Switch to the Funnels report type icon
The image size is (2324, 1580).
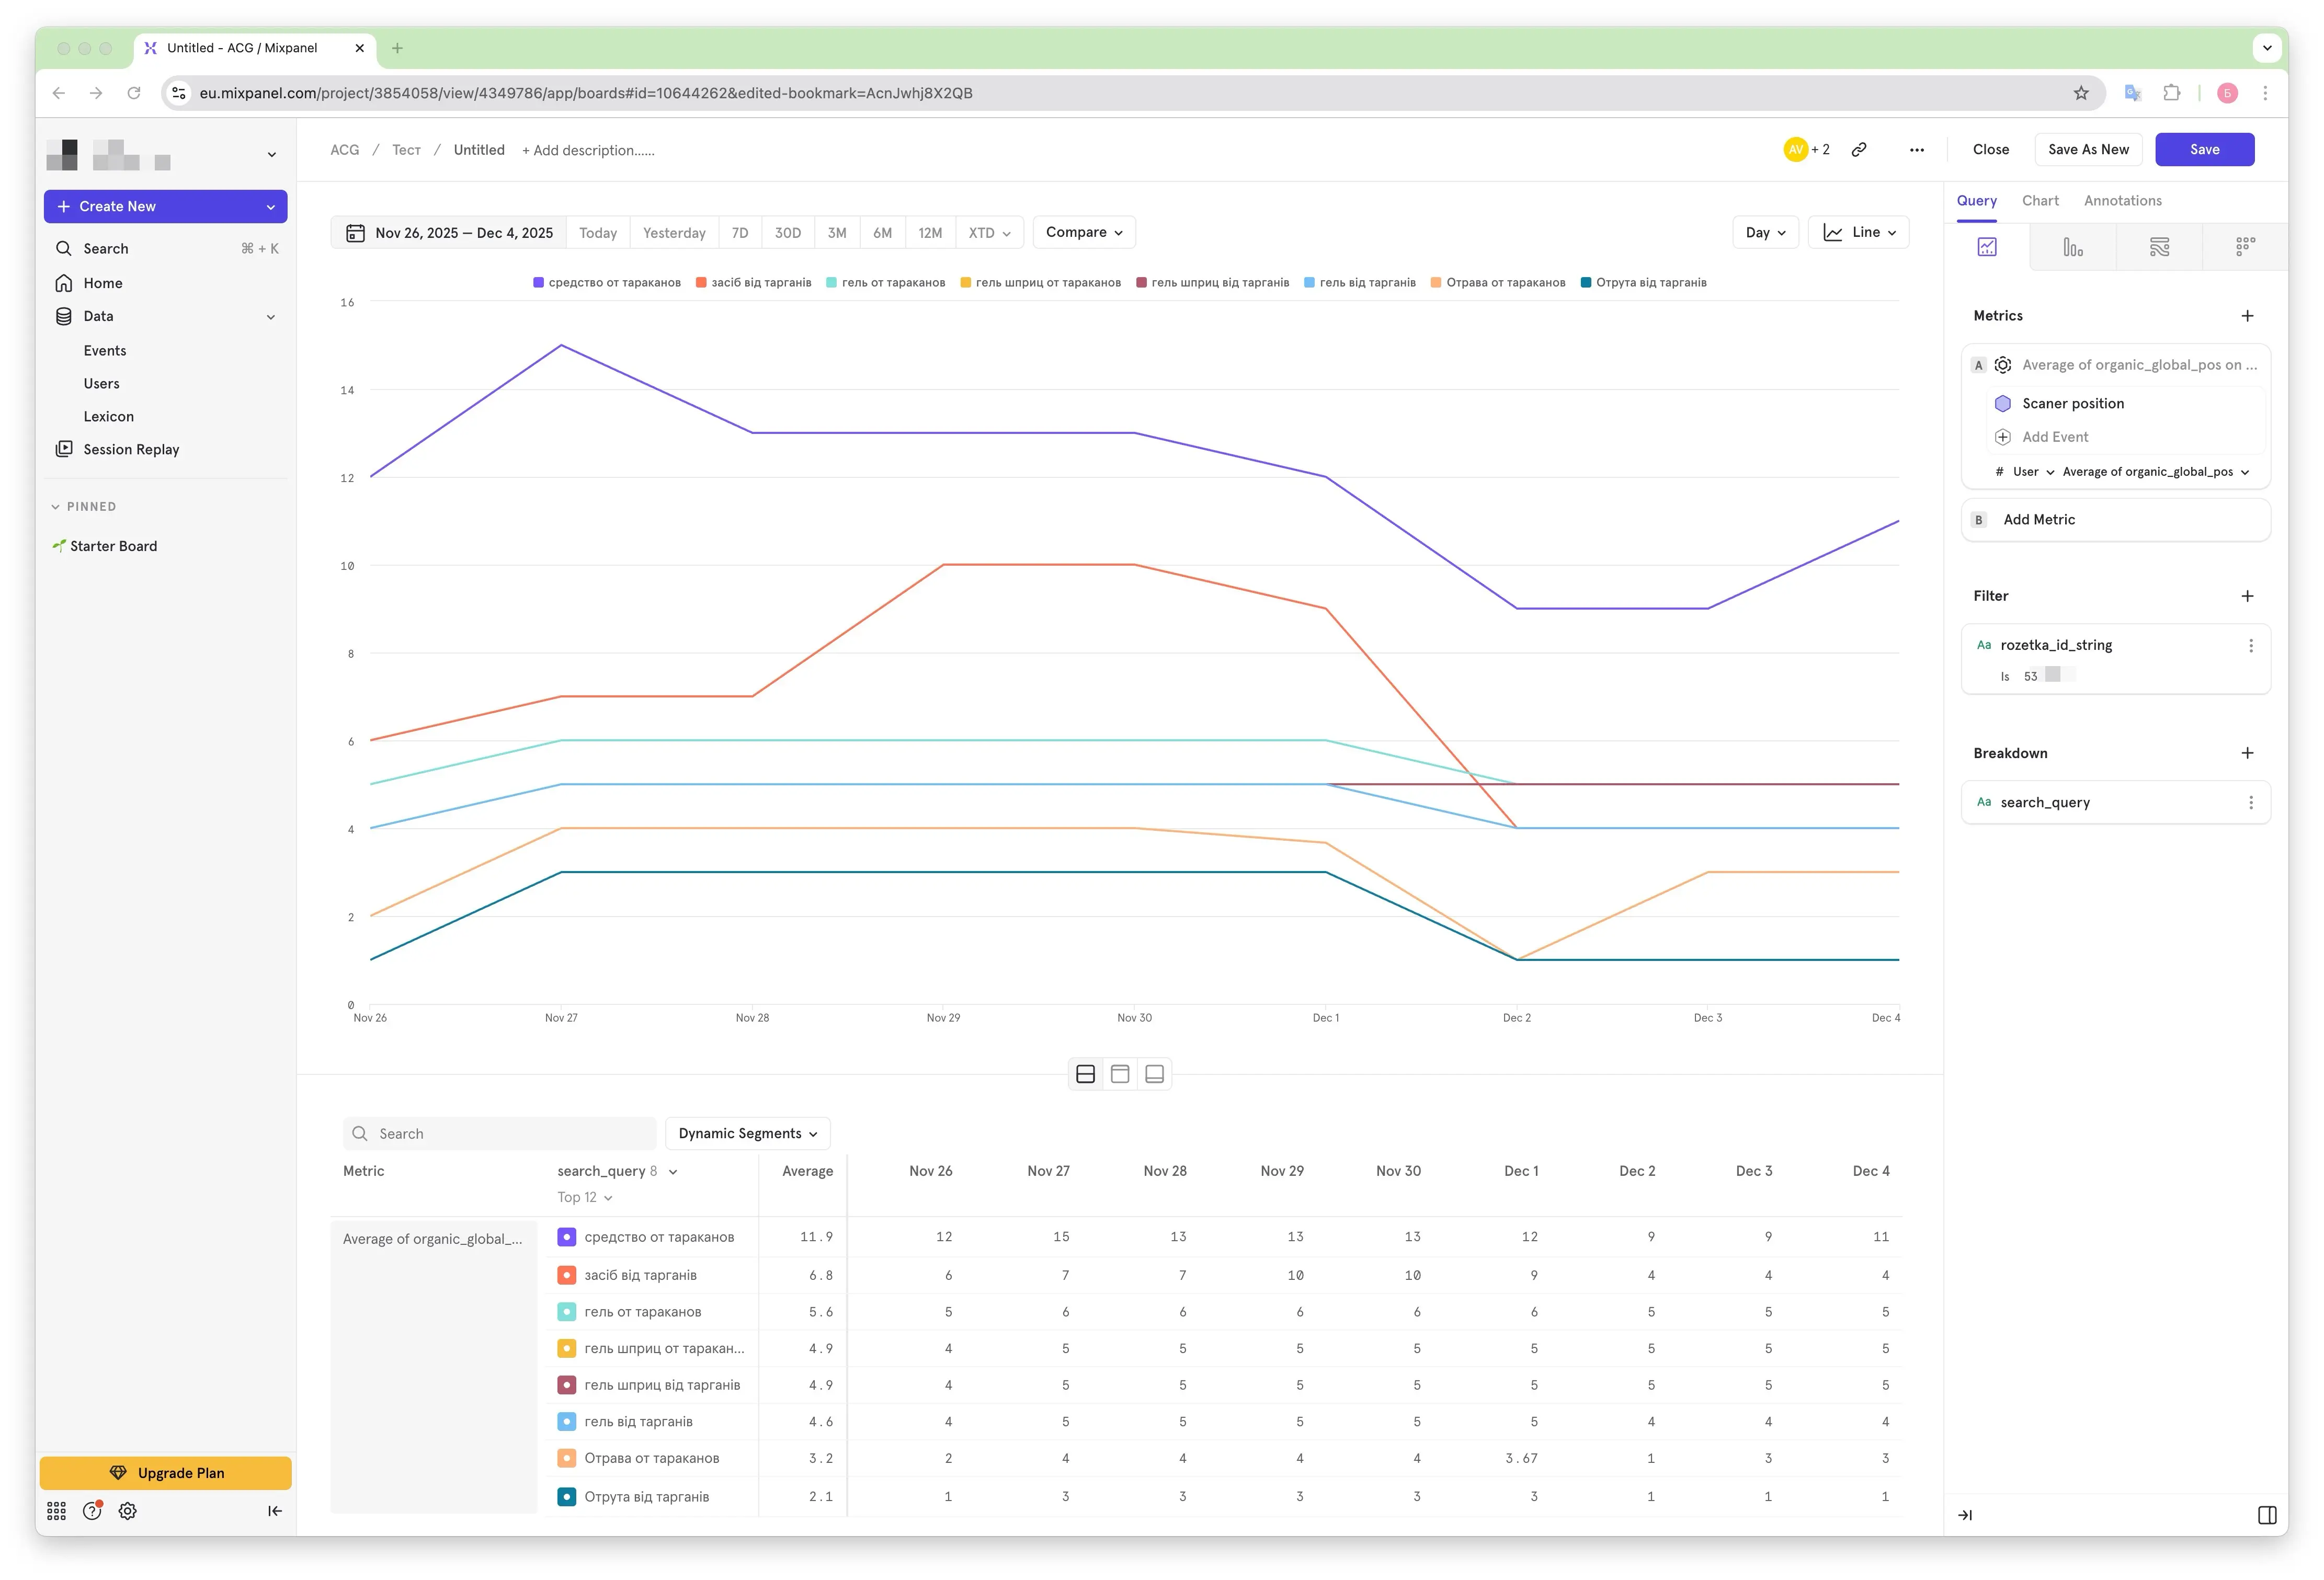[x=2072, y=247]
